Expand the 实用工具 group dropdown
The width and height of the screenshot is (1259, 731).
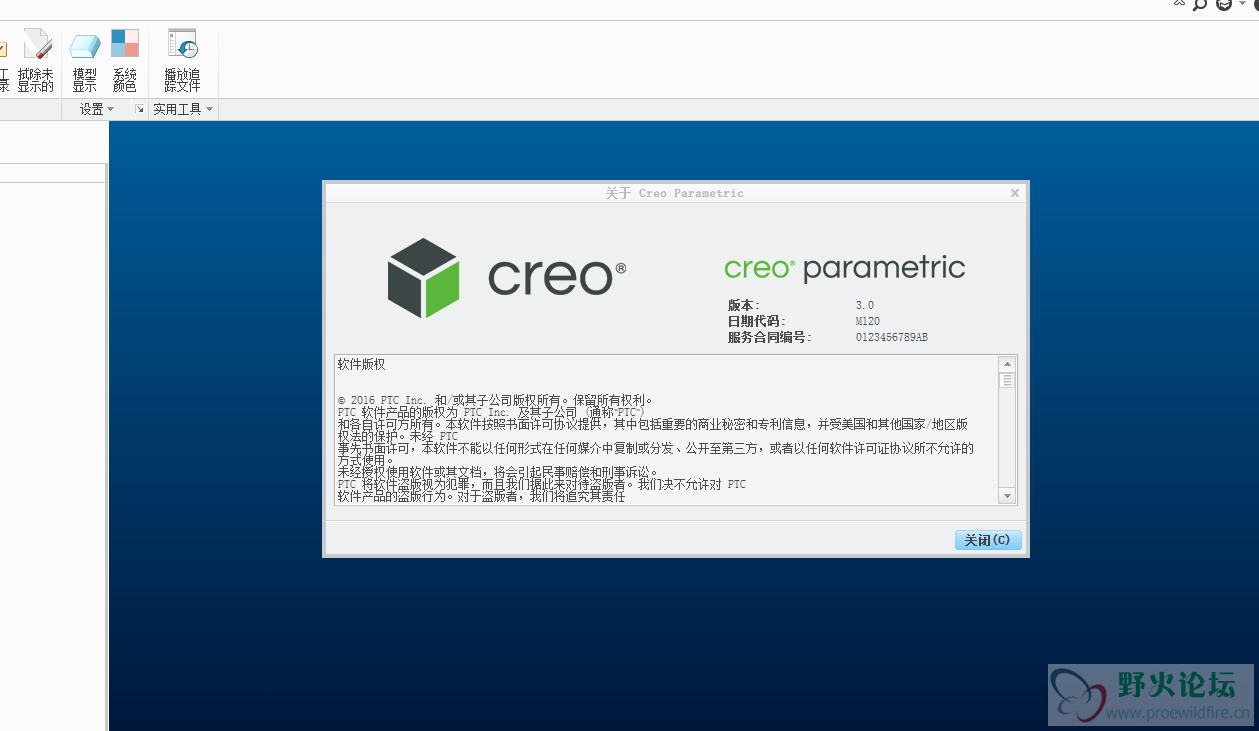click(x=183, y=109)
